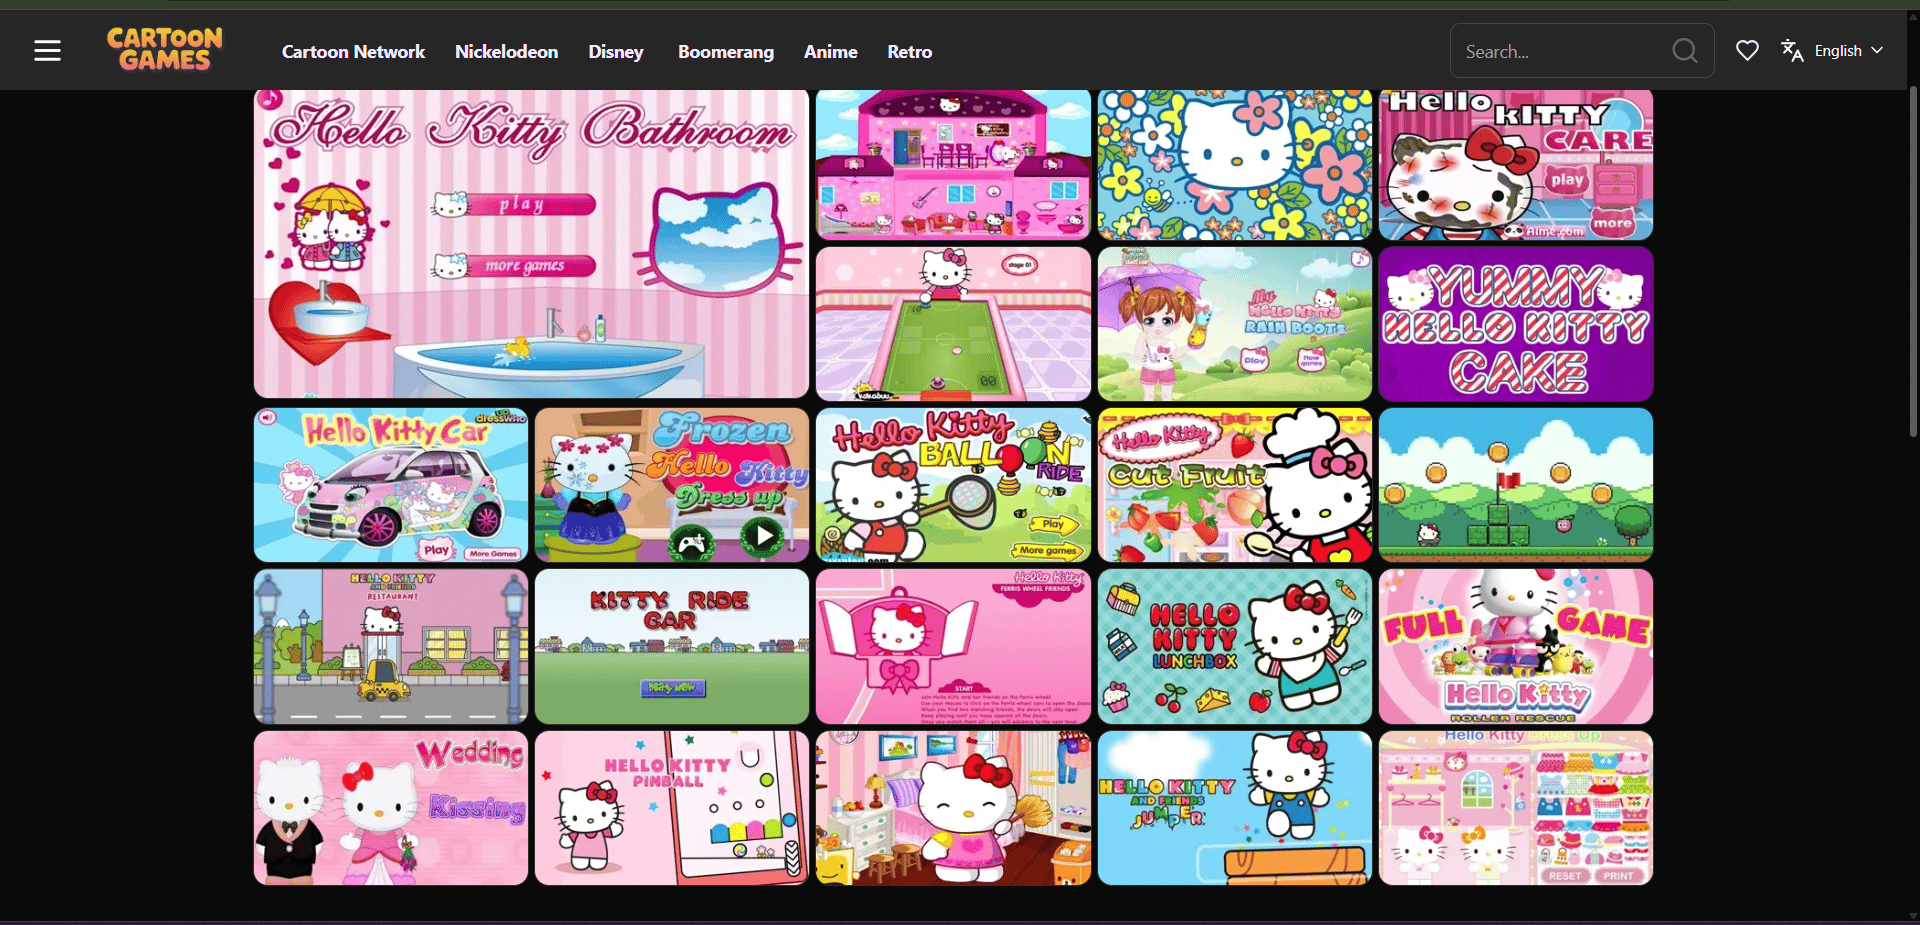Screen dimensions: 1920x925
Task: Open the Hello Kitty flowers game thumbnail
Action: [x=1235, y=165]
